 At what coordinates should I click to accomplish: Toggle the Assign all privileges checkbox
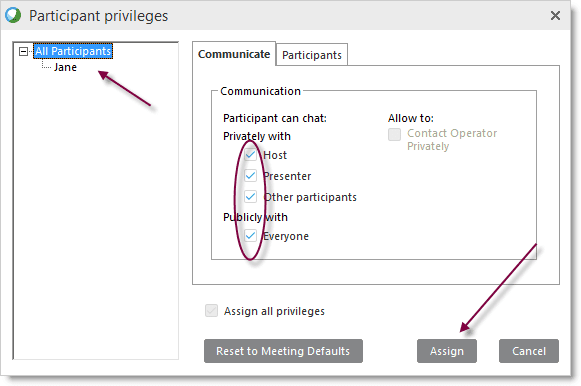click(x=212, y=311)
